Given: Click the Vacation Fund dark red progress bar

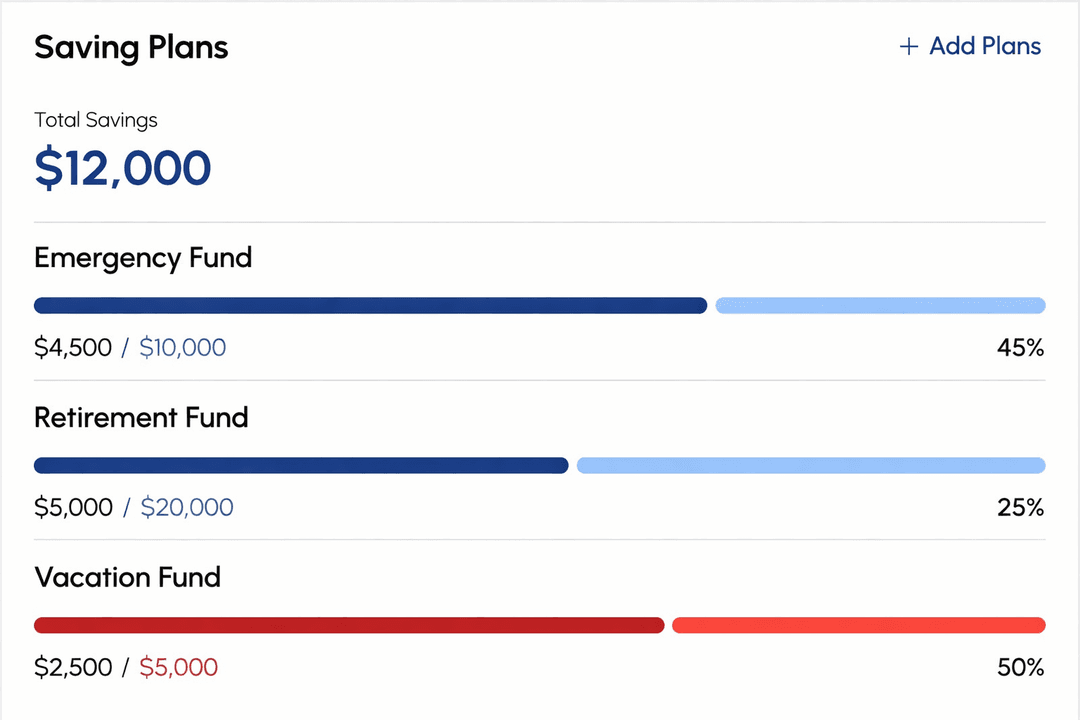Looking at the screenshot, I should coord(349,625).
